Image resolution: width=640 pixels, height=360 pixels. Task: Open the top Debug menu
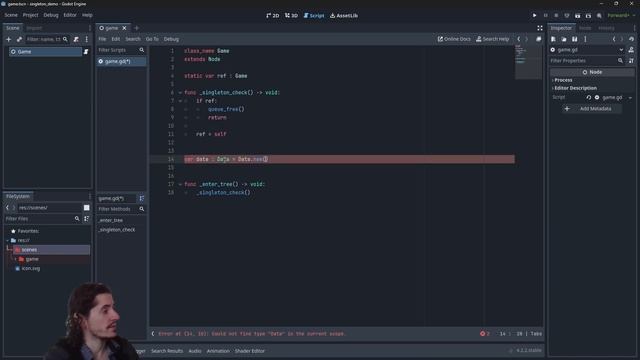(51, 15)
